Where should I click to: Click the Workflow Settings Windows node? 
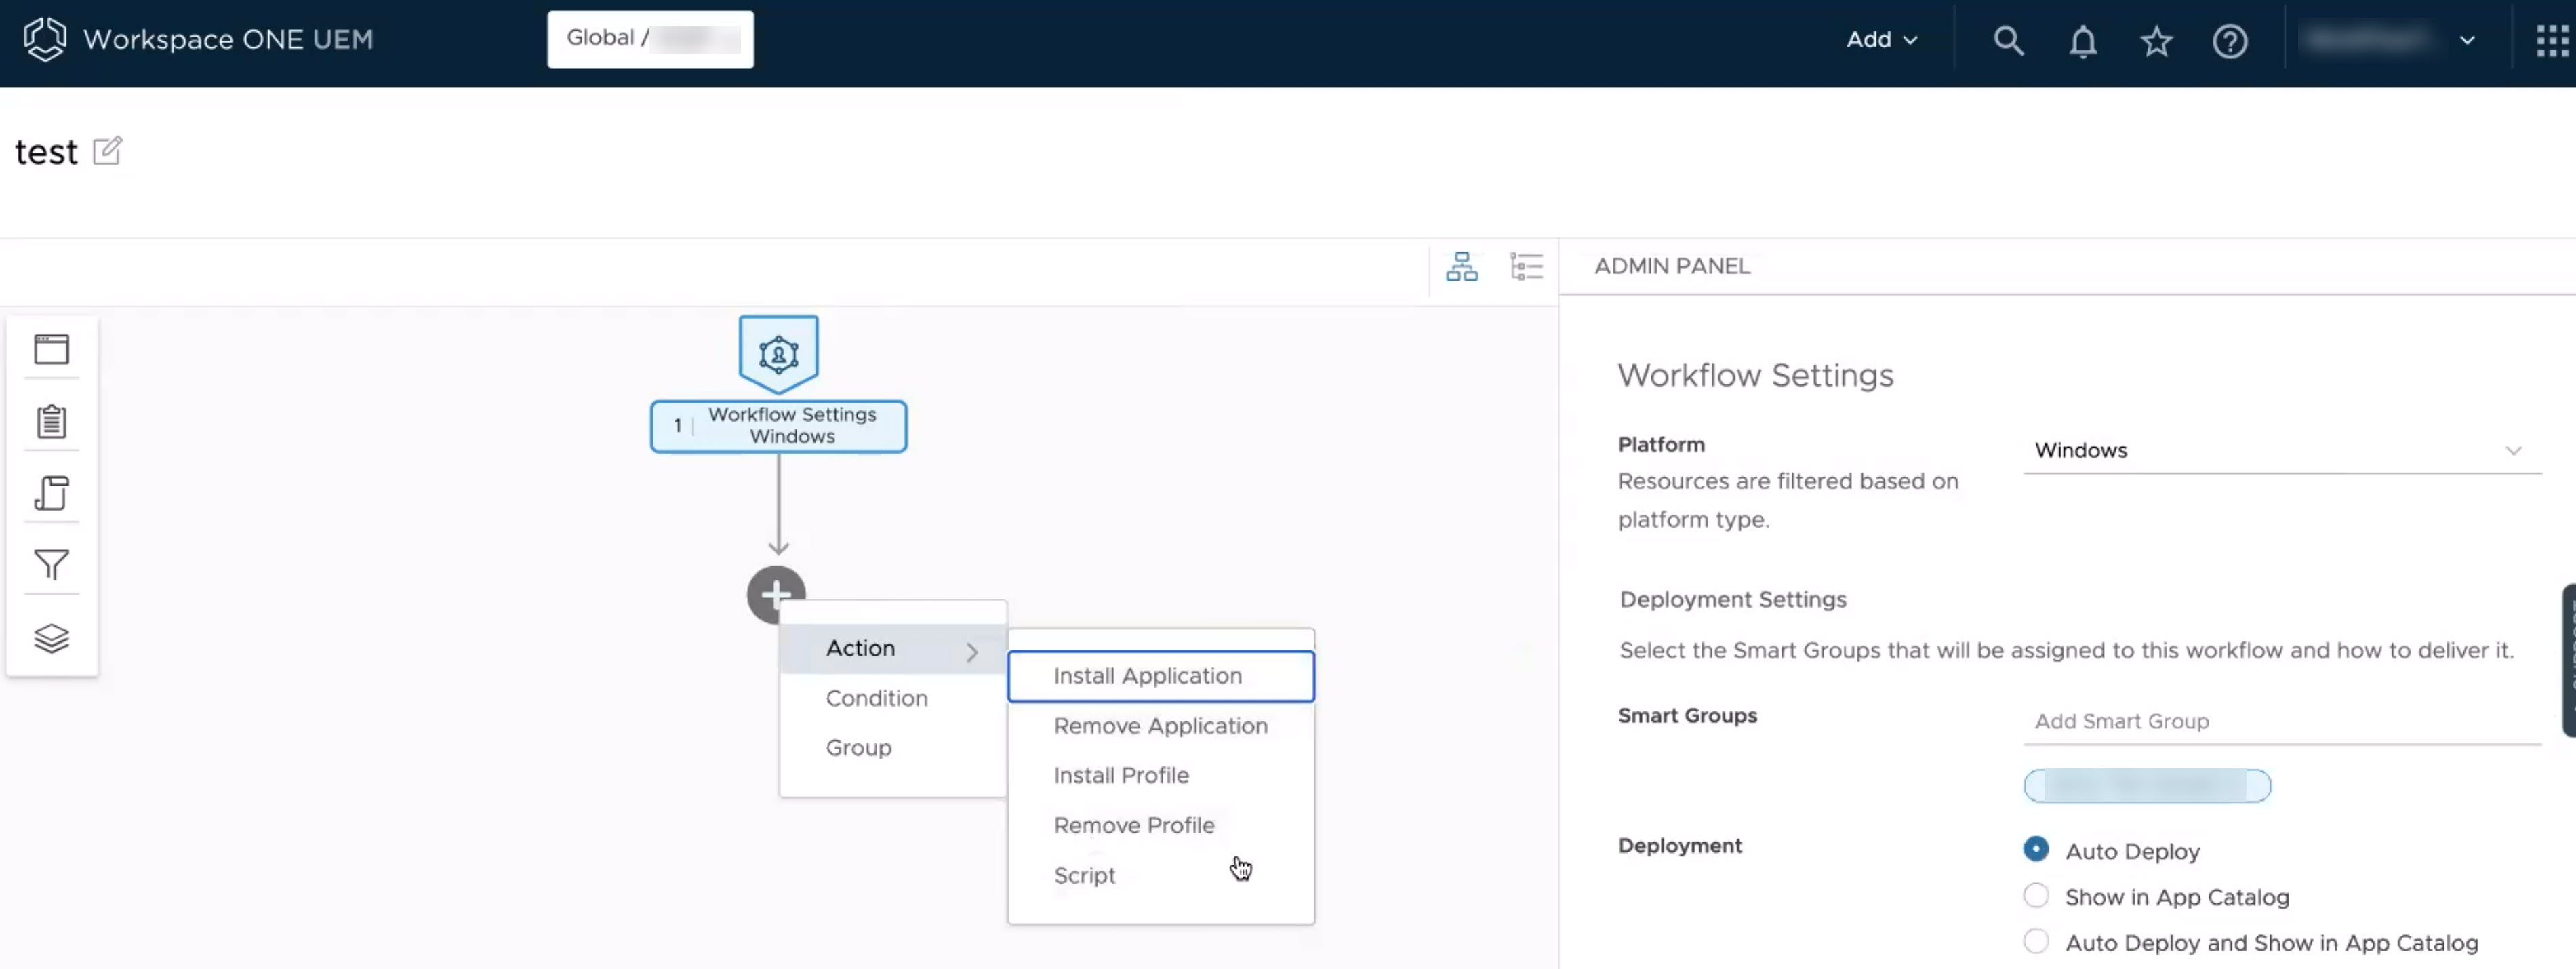pos(778,426)
